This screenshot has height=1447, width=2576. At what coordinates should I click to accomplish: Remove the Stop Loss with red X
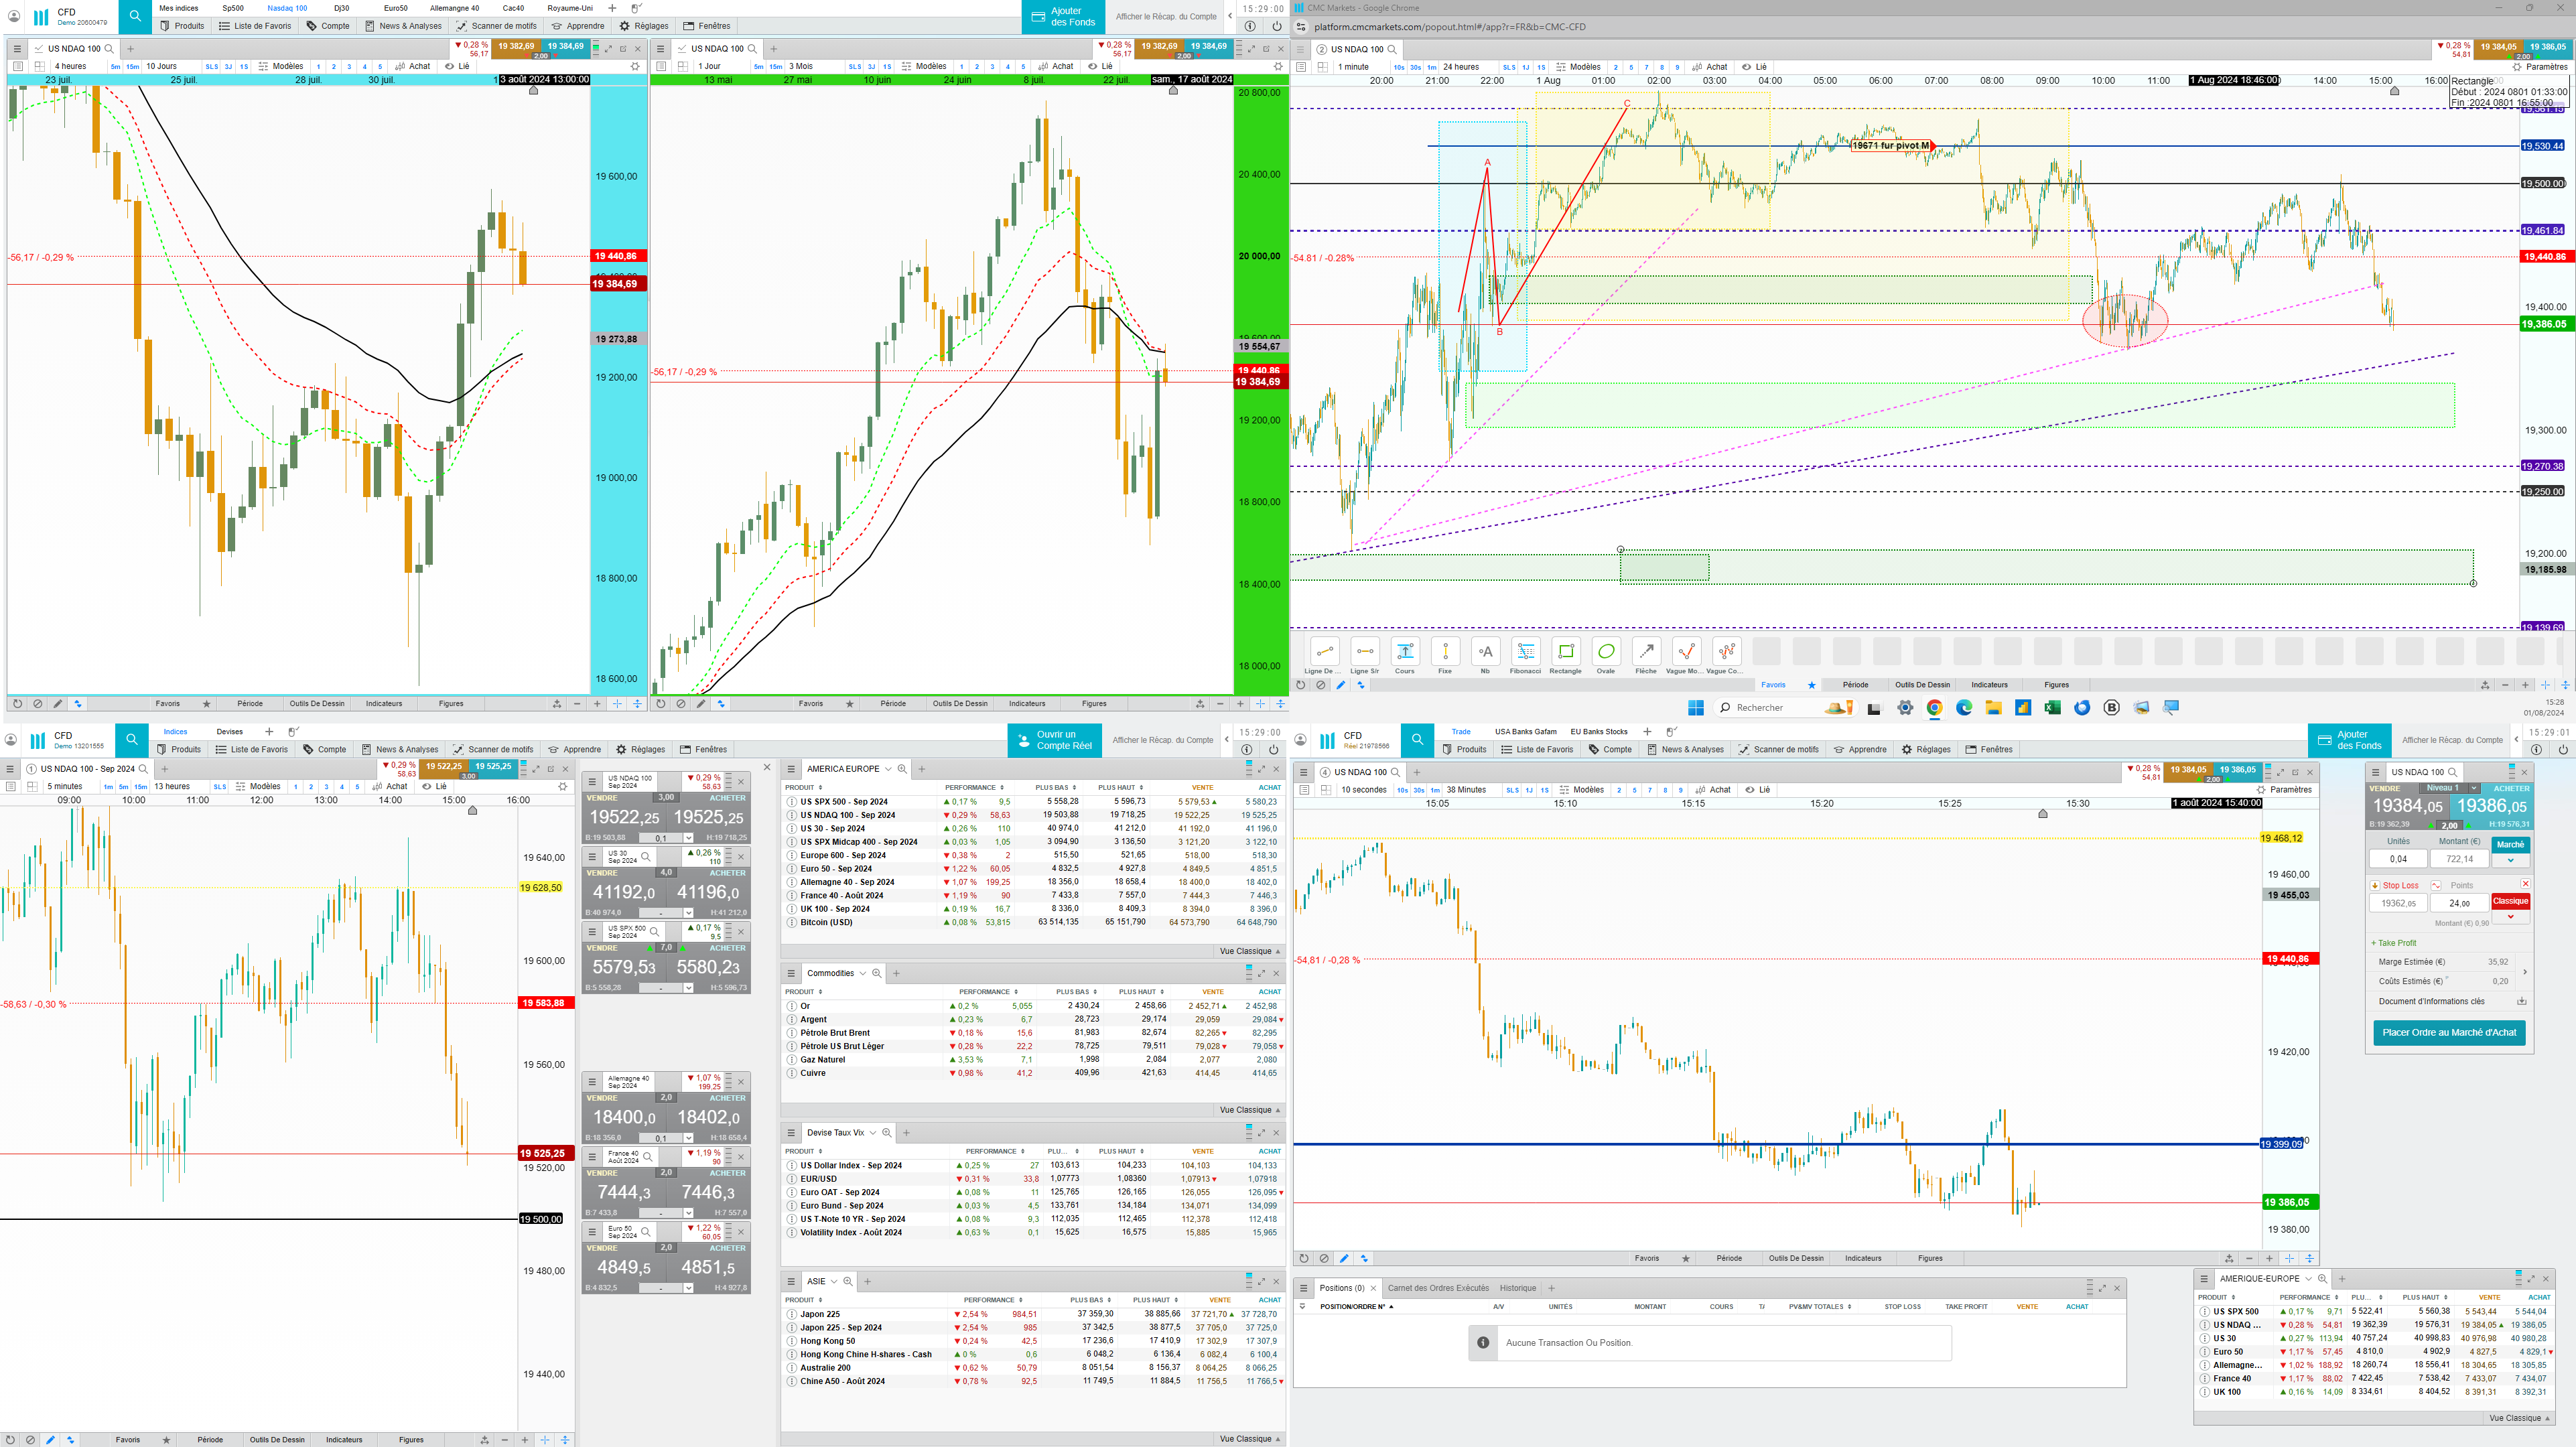2525,884
